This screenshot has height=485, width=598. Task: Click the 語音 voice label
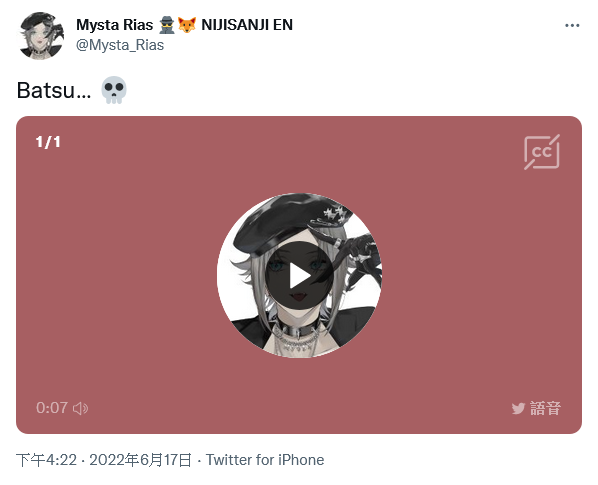coord(545,408)
